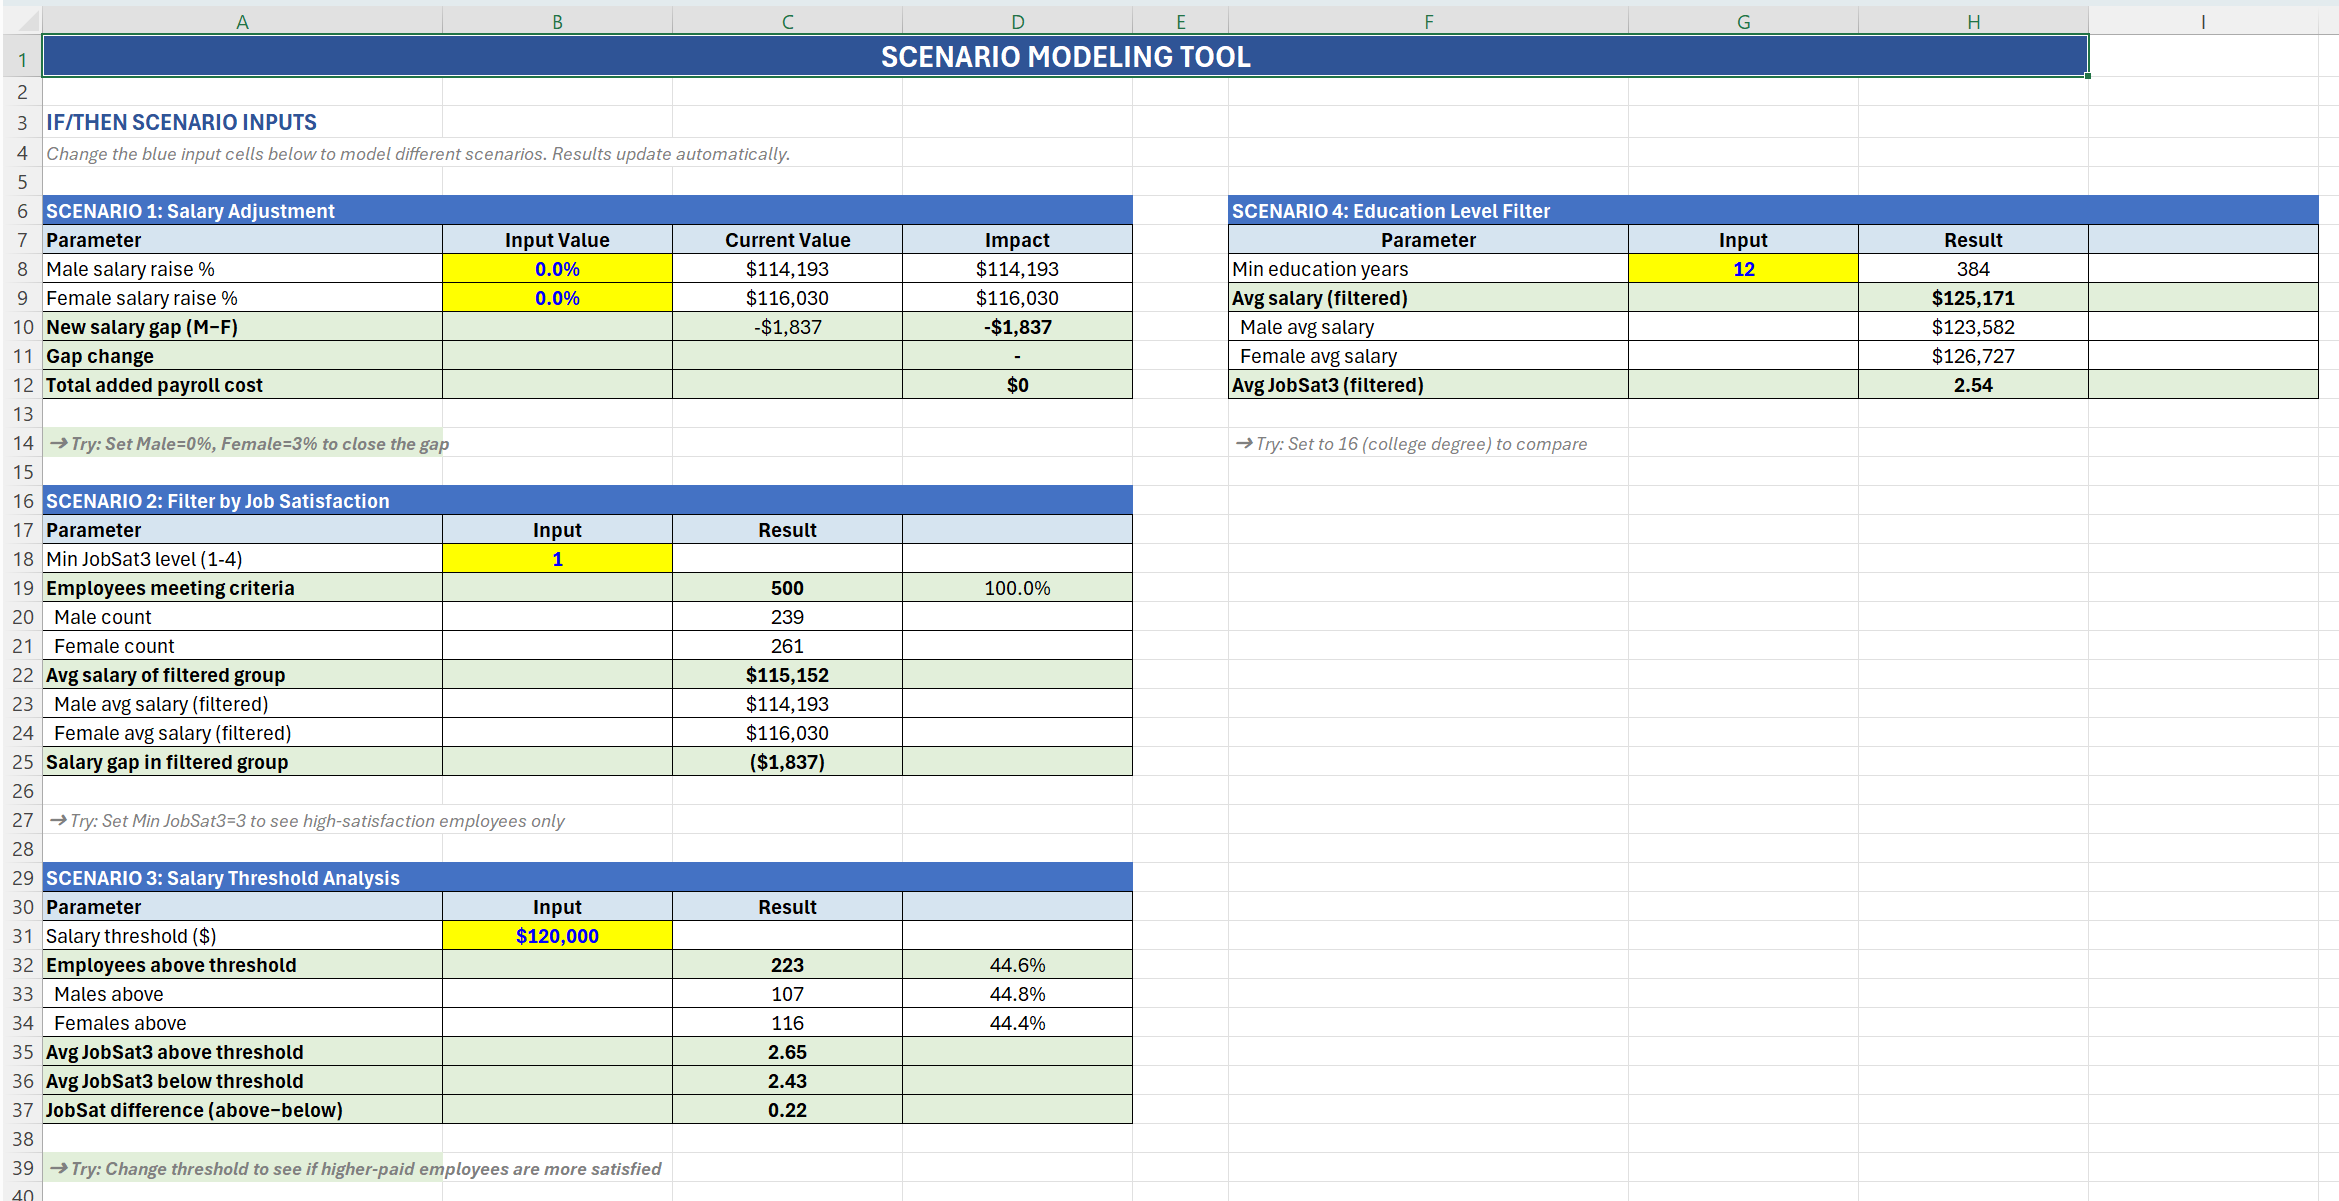This screenshot has height=1201, width=2339.
Task: Select the Female salary raise % yellow cell
Action: click(557, 298)
